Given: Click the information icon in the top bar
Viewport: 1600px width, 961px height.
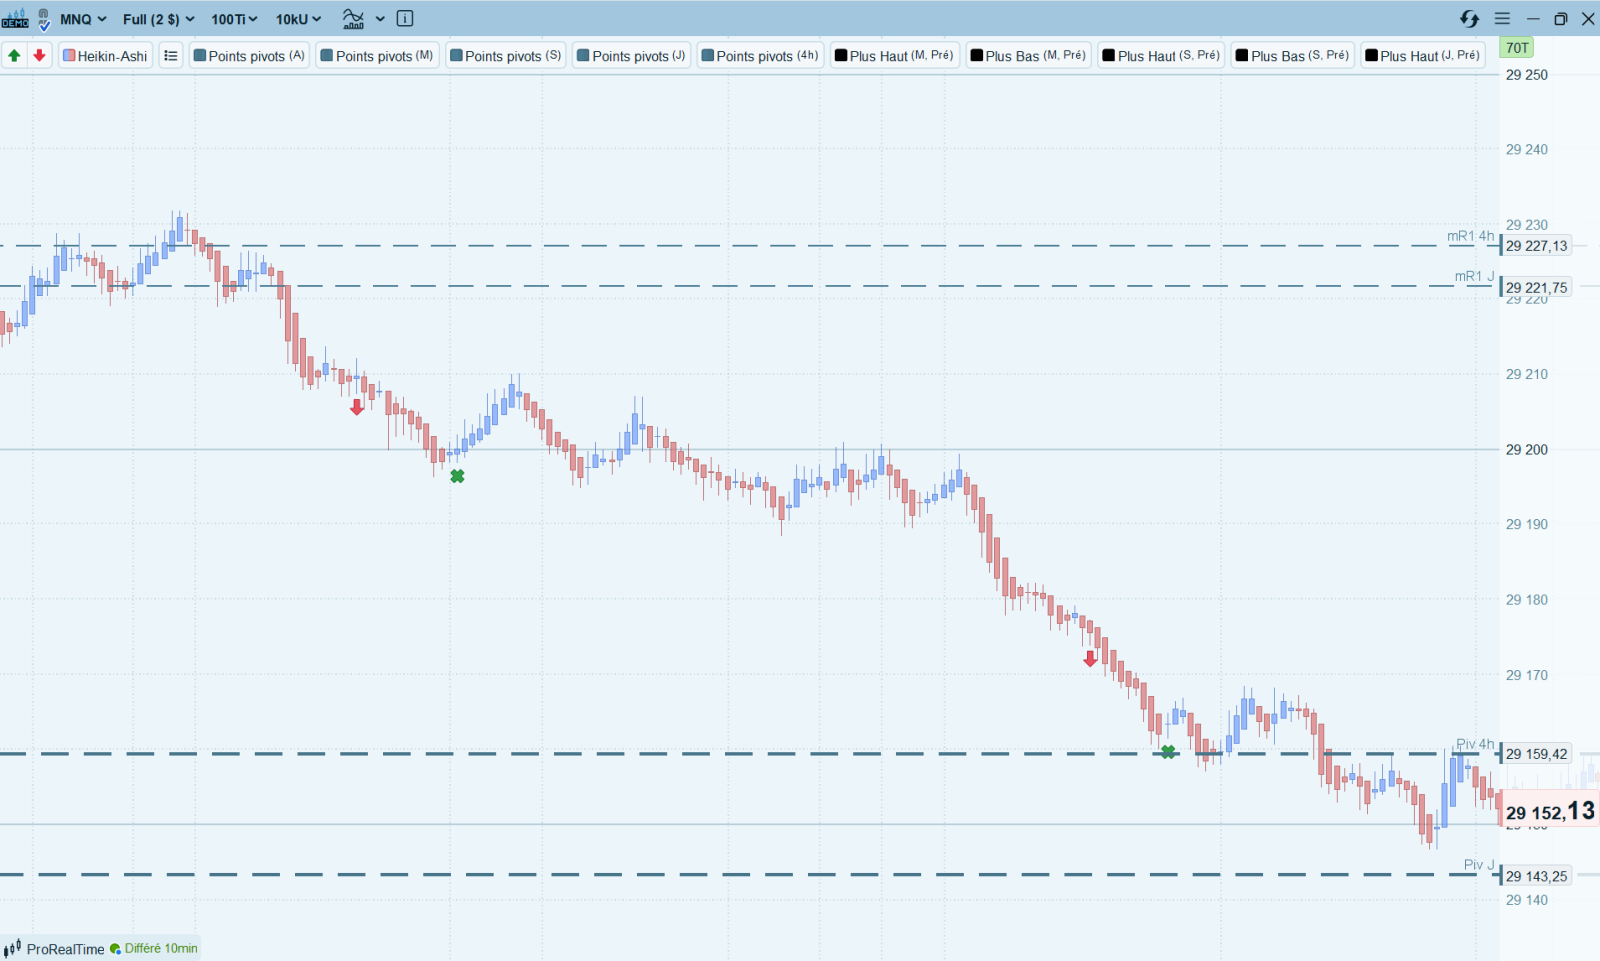Looking at the screenshot, I should [x=405, y=19].
